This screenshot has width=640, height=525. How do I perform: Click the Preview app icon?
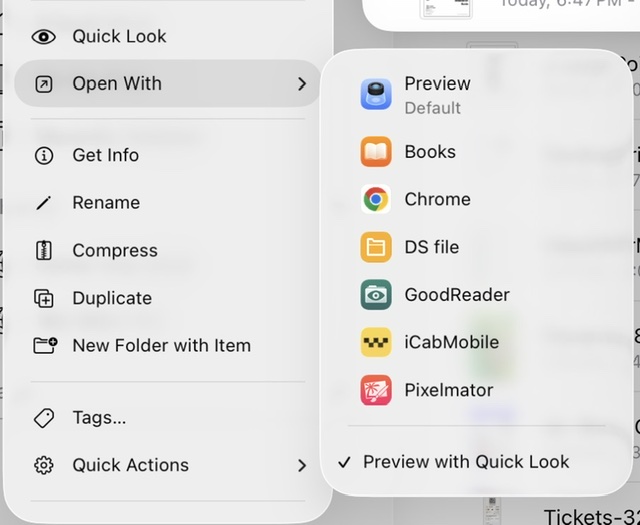376,94
